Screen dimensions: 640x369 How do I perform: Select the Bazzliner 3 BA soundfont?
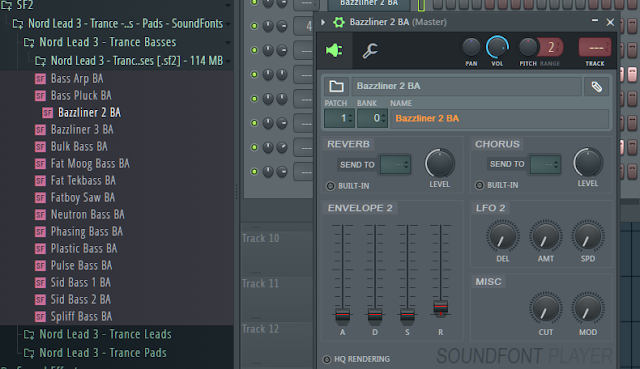point(75,129)
